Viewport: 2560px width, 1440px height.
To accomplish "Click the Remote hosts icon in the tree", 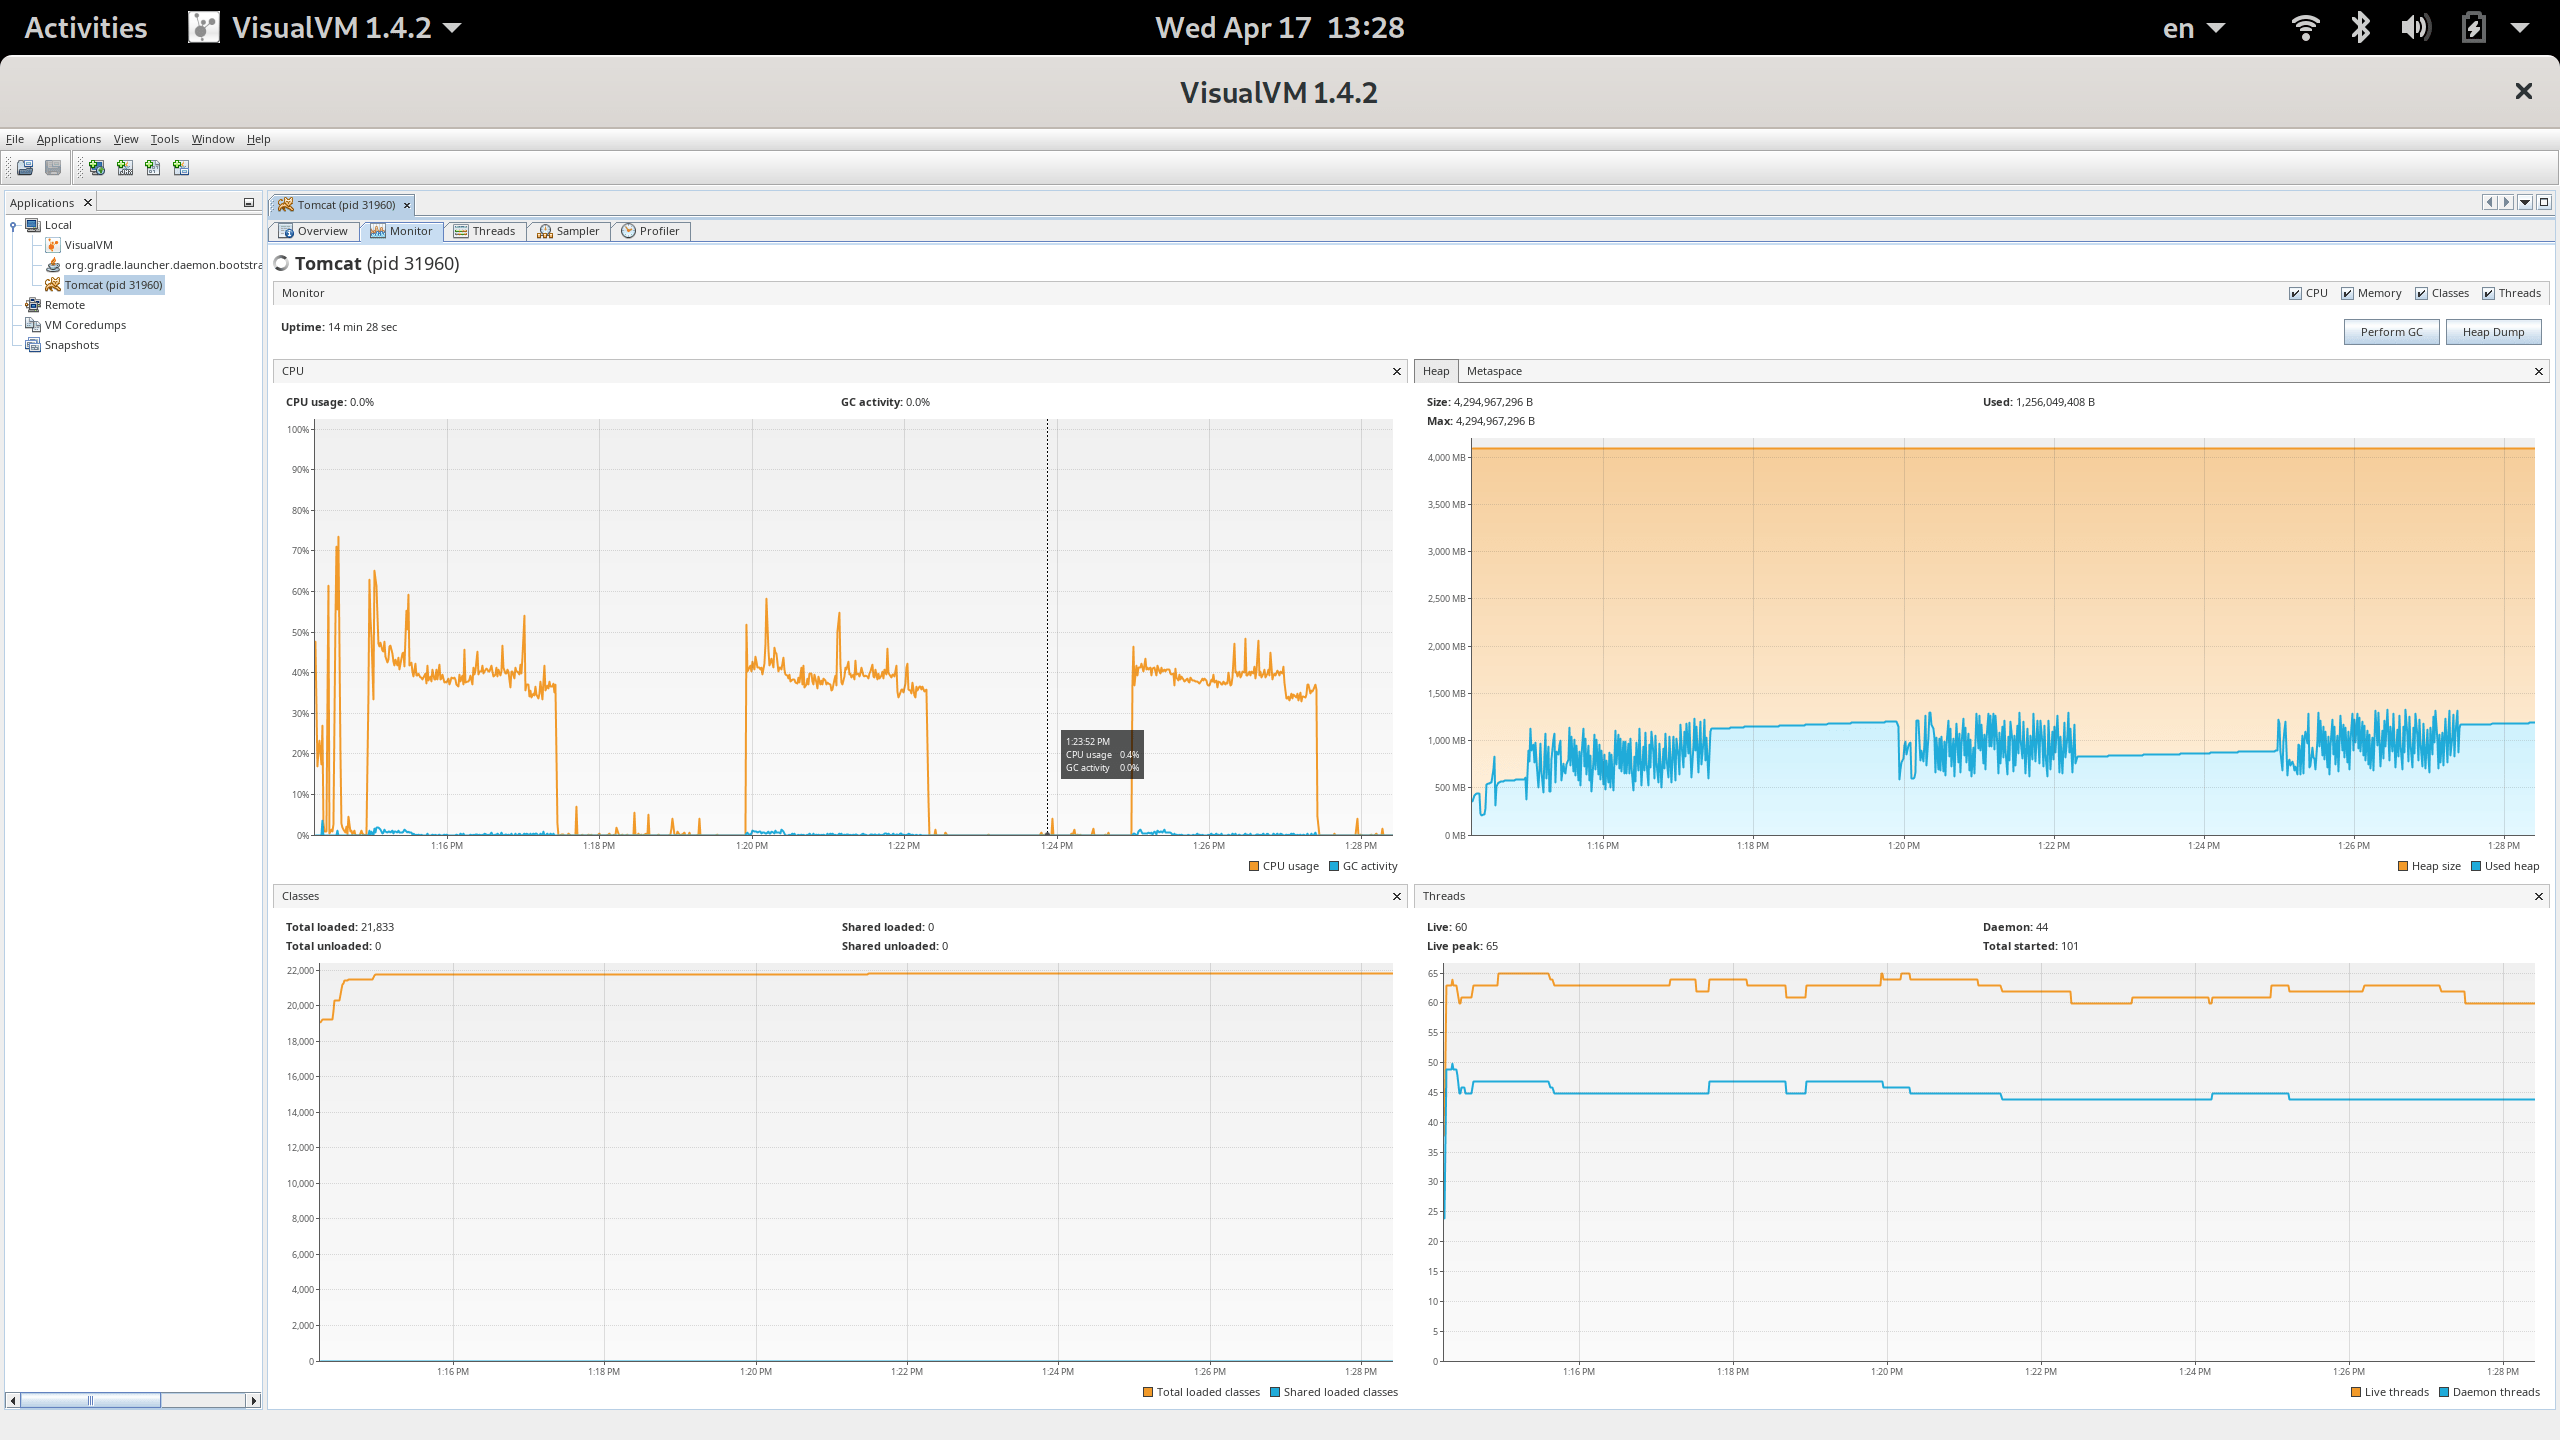I will (x=33, y=305).
